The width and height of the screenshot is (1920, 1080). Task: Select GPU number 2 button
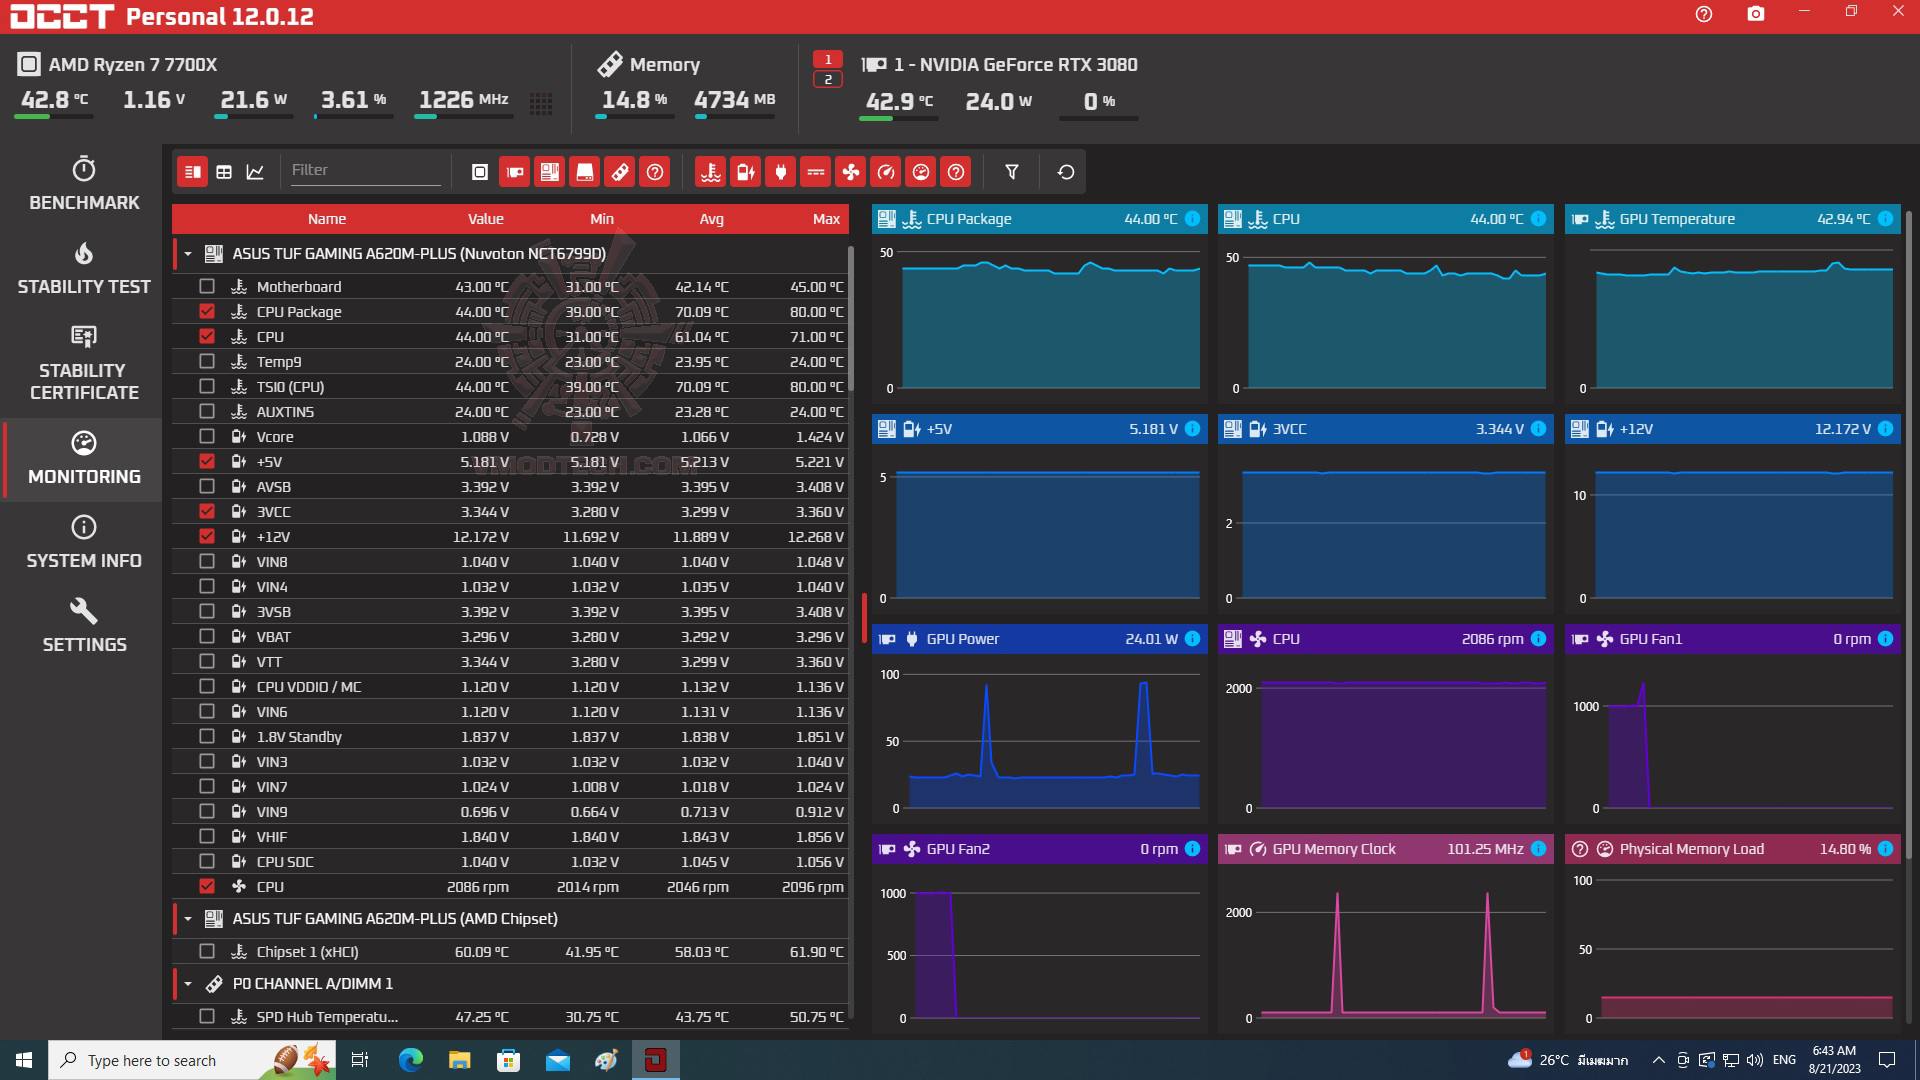point(827,80)
